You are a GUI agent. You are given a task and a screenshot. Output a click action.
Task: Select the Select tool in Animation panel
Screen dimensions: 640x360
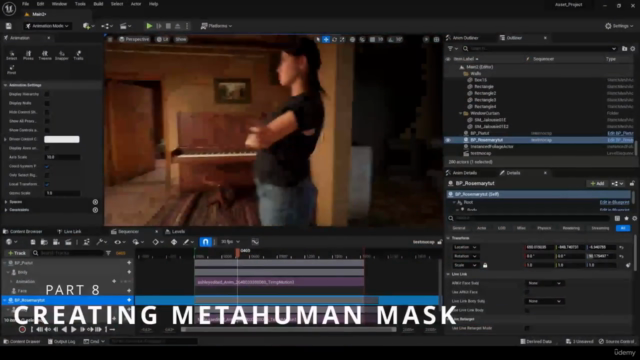(12, 55)
